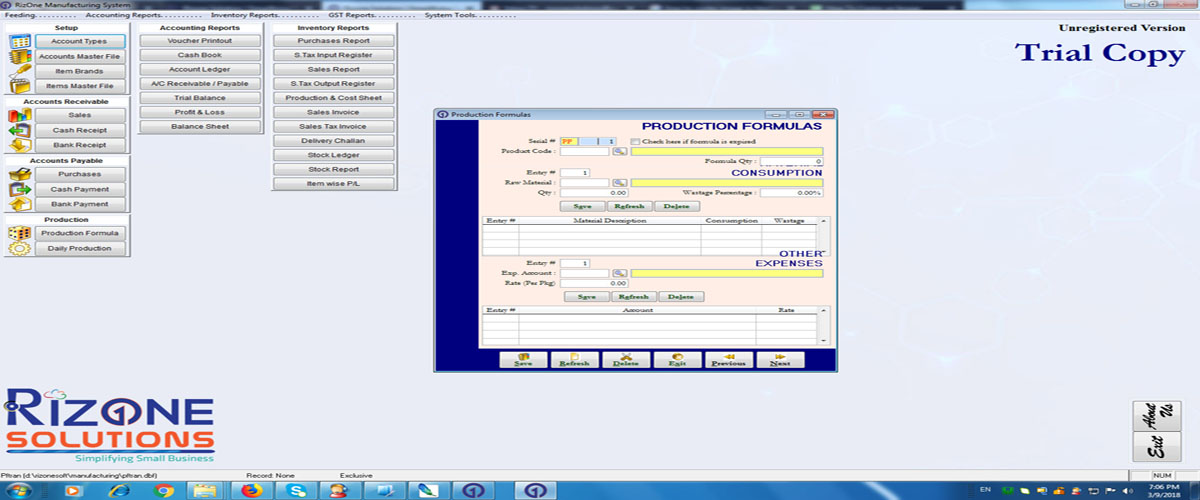Click the Voucher Printout button
Image resolution: width=1200 pixels, height=500 pixels.
(x=200, y=41)
